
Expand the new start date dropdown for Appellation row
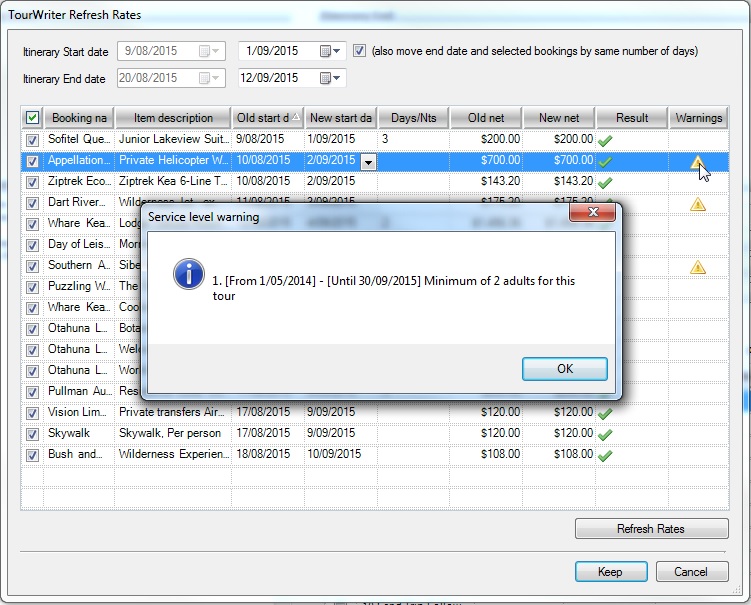368,162
